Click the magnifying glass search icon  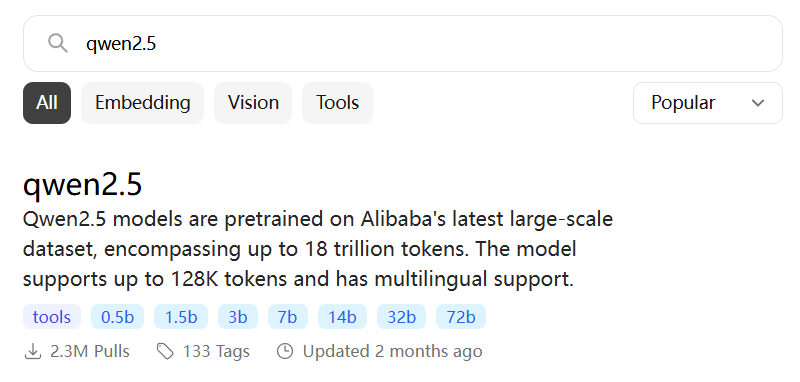point(58,43)
